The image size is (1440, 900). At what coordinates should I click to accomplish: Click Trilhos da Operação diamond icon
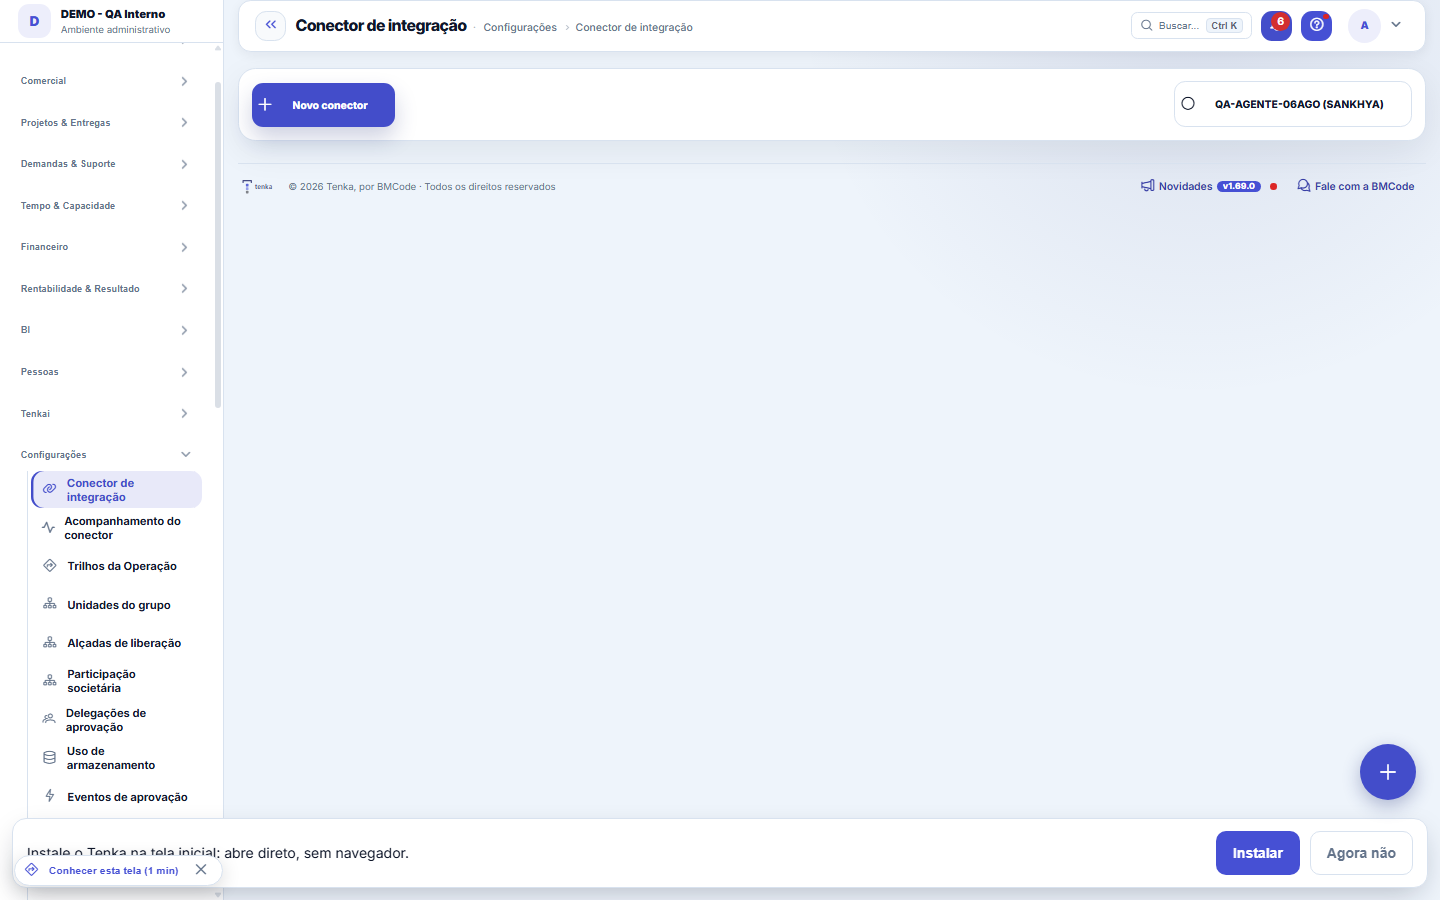point(49,566)
